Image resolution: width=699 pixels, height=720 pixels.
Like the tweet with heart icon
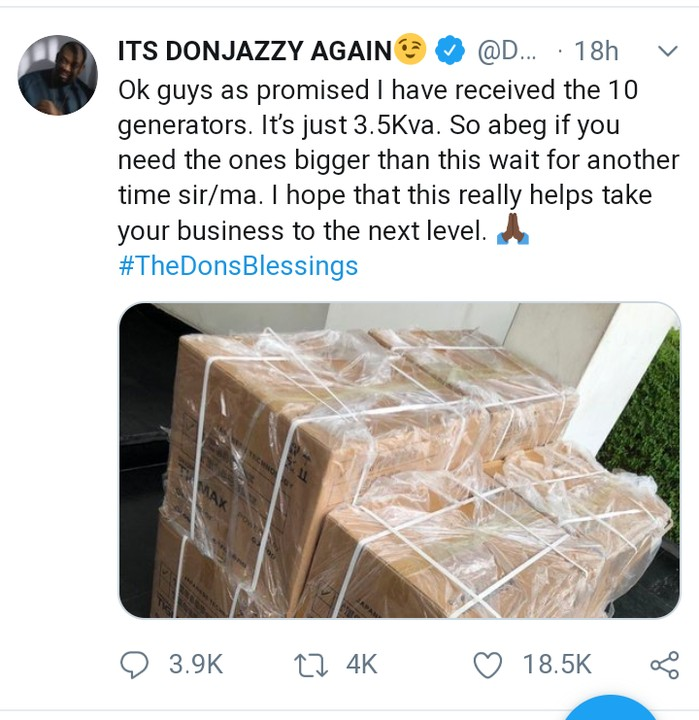click(x=488, y=663)
